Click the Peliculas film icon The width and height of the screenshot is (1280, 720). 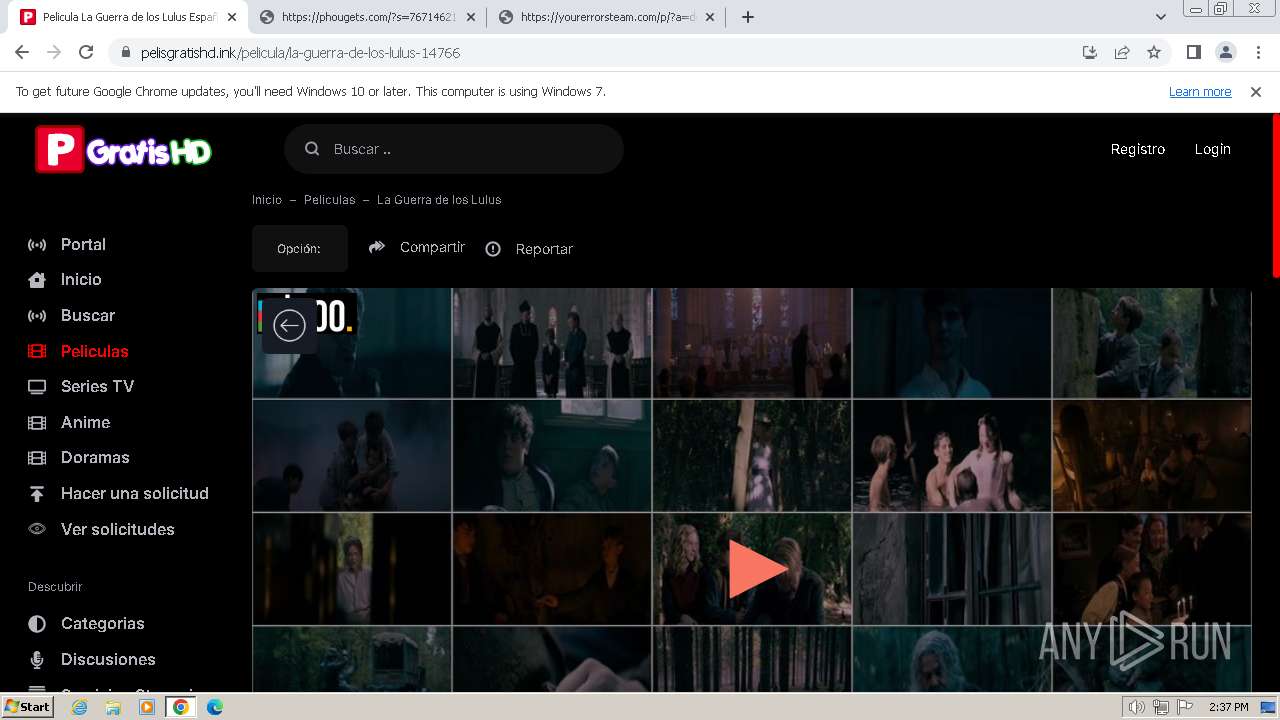37,351
